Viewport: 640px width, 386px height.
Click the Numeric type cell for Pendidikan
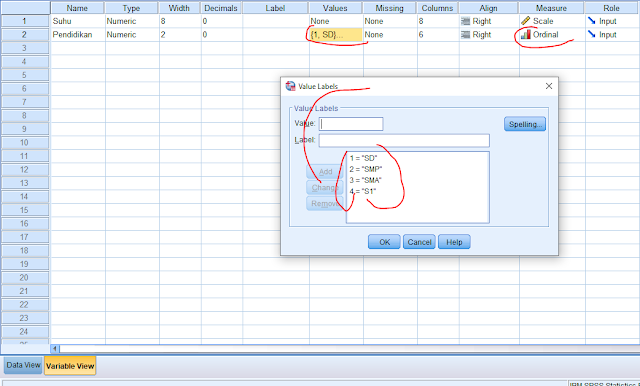[x=132, y=35]
